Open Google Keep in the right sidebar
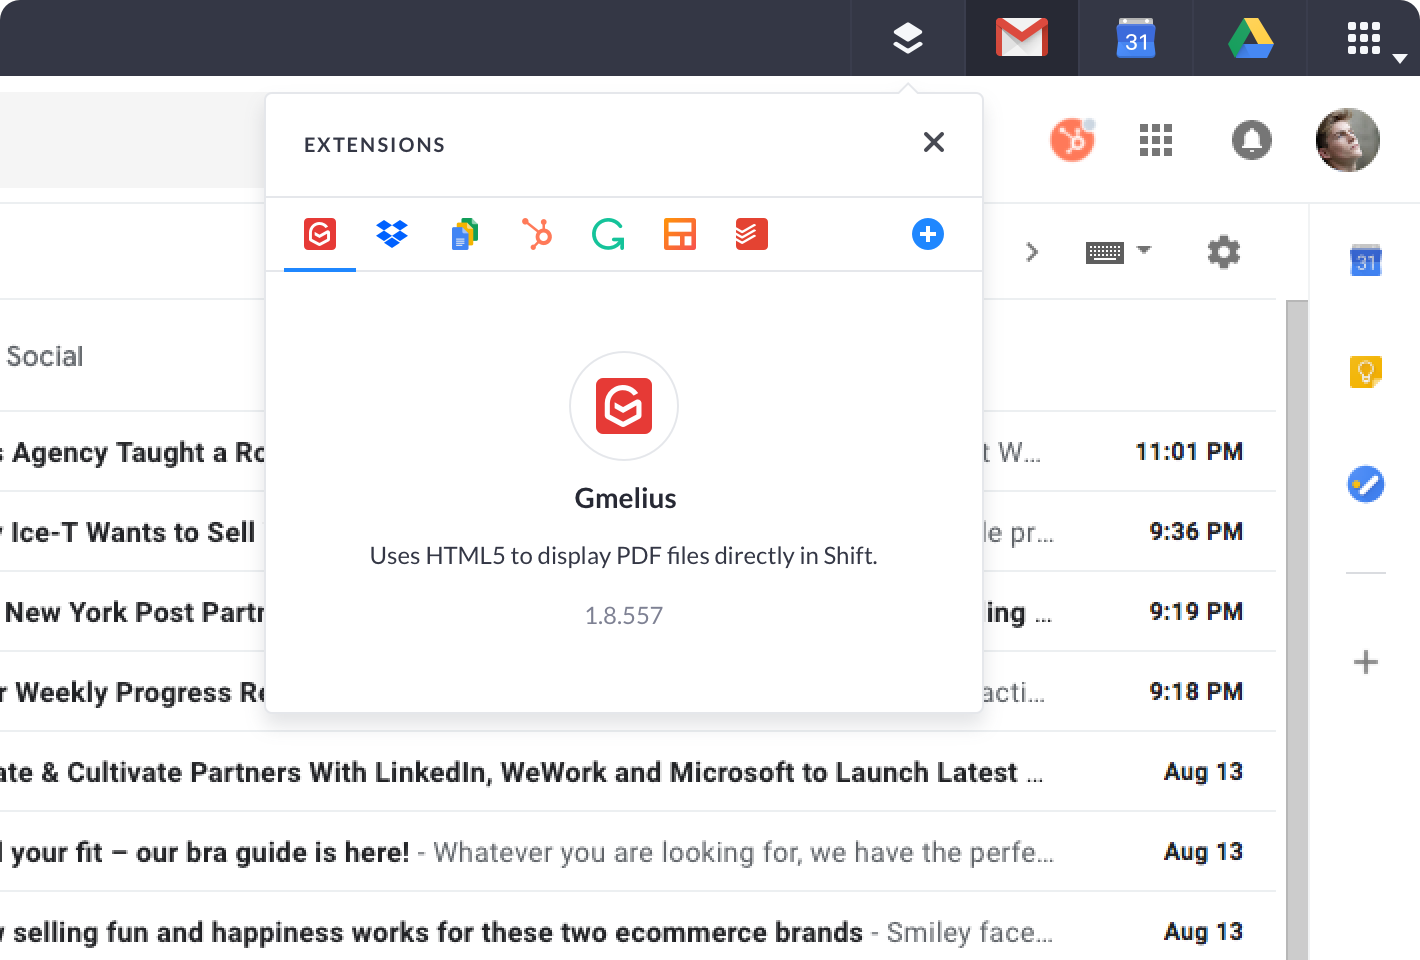The image size is (1420, 960). pos(1364,371)
